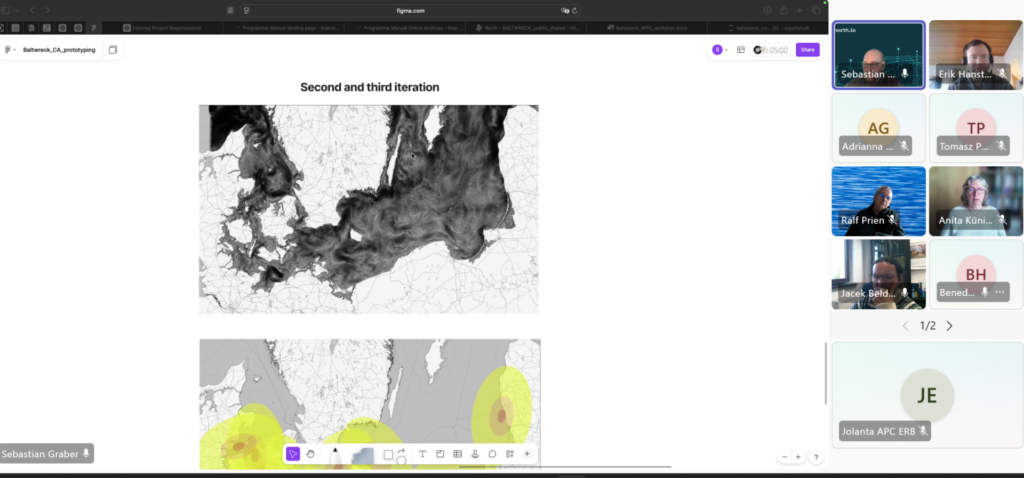Open the Figma main menu dropdown
Viewport: 1024px width, 478px height.
point(11,49)
